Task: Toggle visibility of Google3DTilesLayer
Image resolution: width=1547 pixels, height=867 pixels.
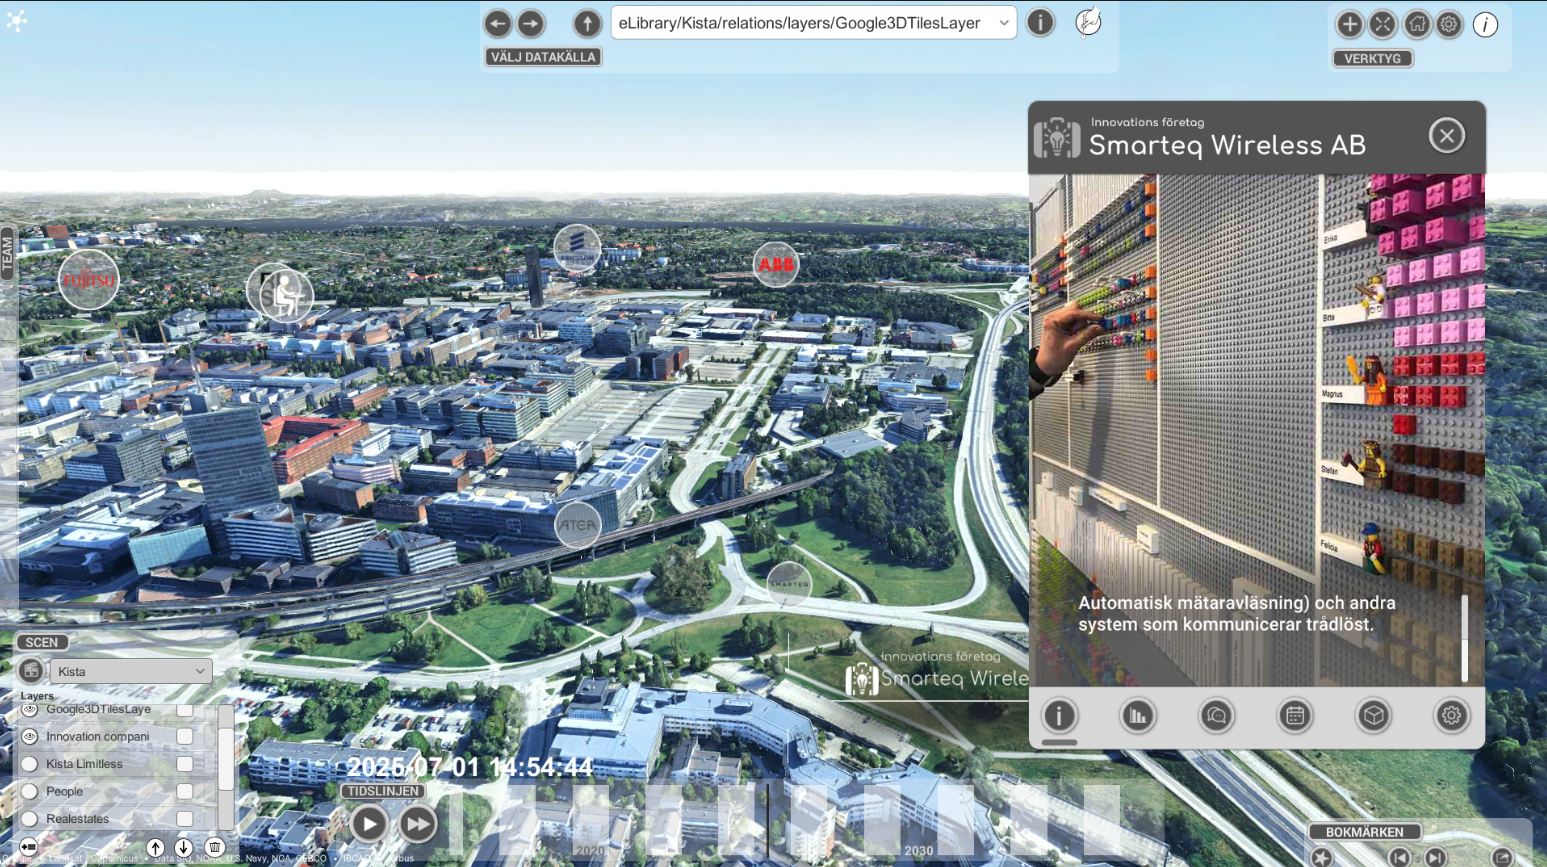Action: (30, 709)
